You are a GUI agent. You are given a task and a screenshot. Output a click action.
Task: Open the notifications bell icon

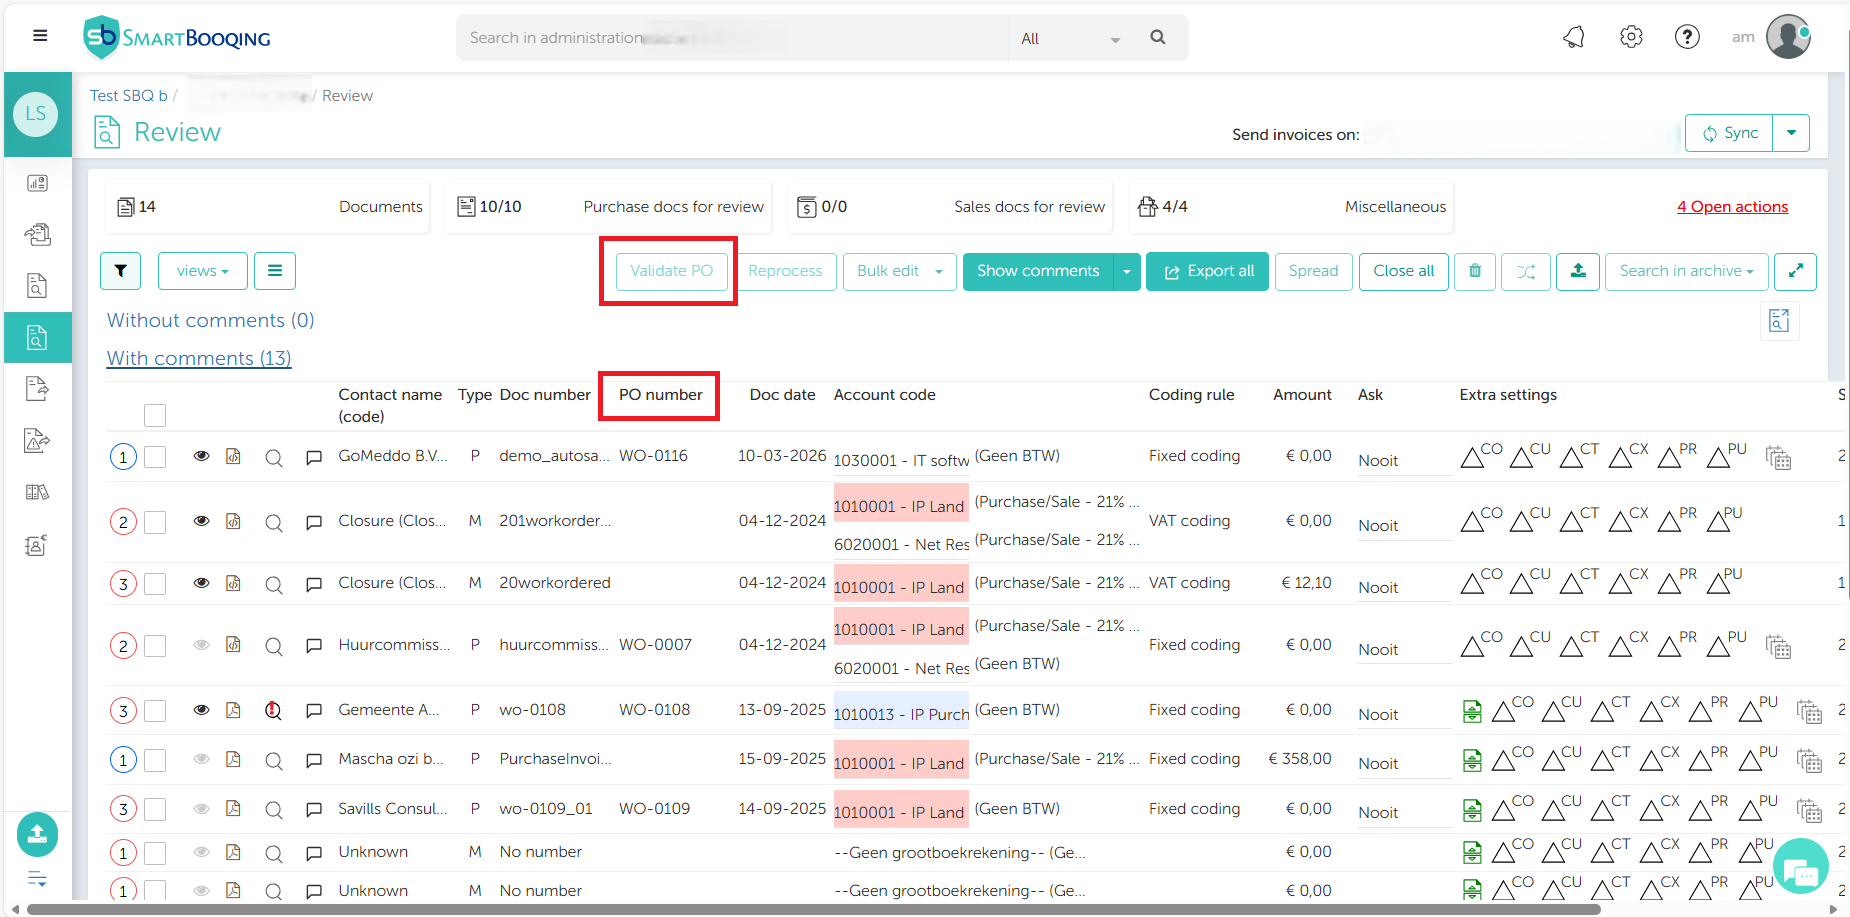point(1574,38)
